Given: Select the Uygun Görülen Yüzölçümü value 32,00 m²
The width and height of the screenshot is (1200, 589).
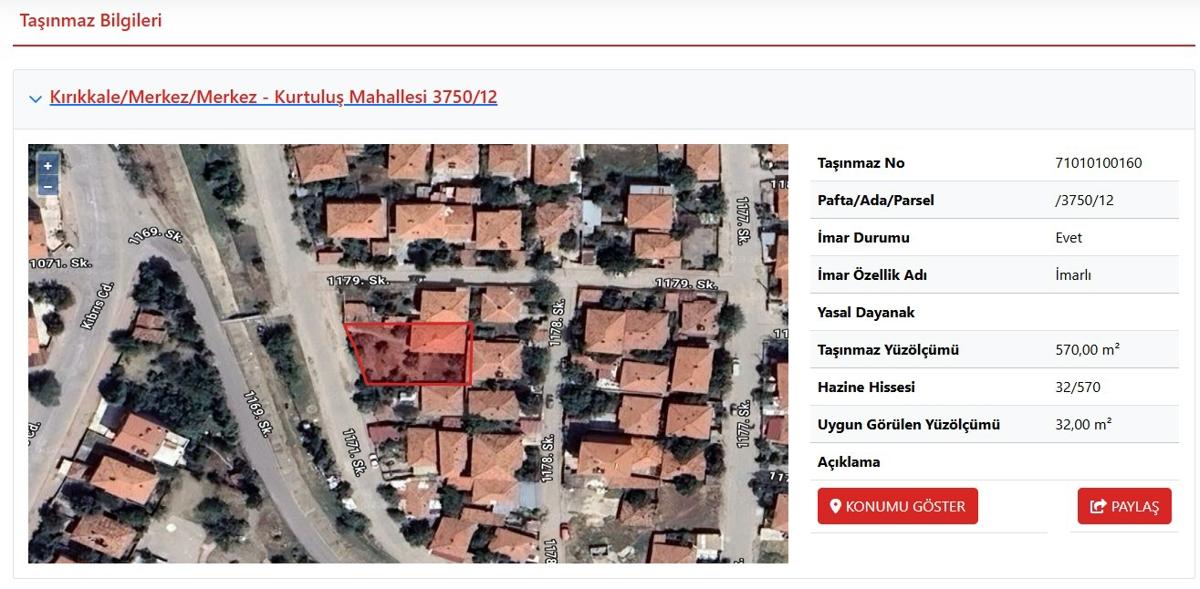Looking at the screenshot, I should (1083, 424).
